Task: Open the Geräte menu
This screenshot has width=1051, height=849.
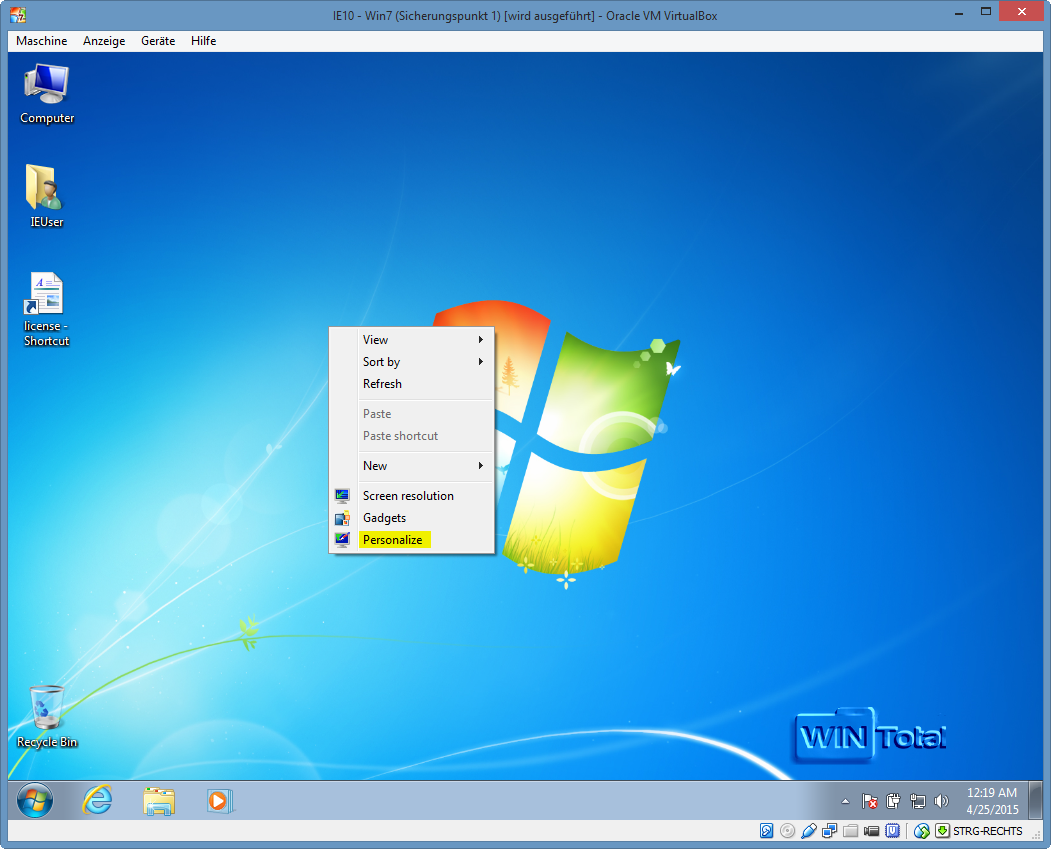Action: pos(158,41)
